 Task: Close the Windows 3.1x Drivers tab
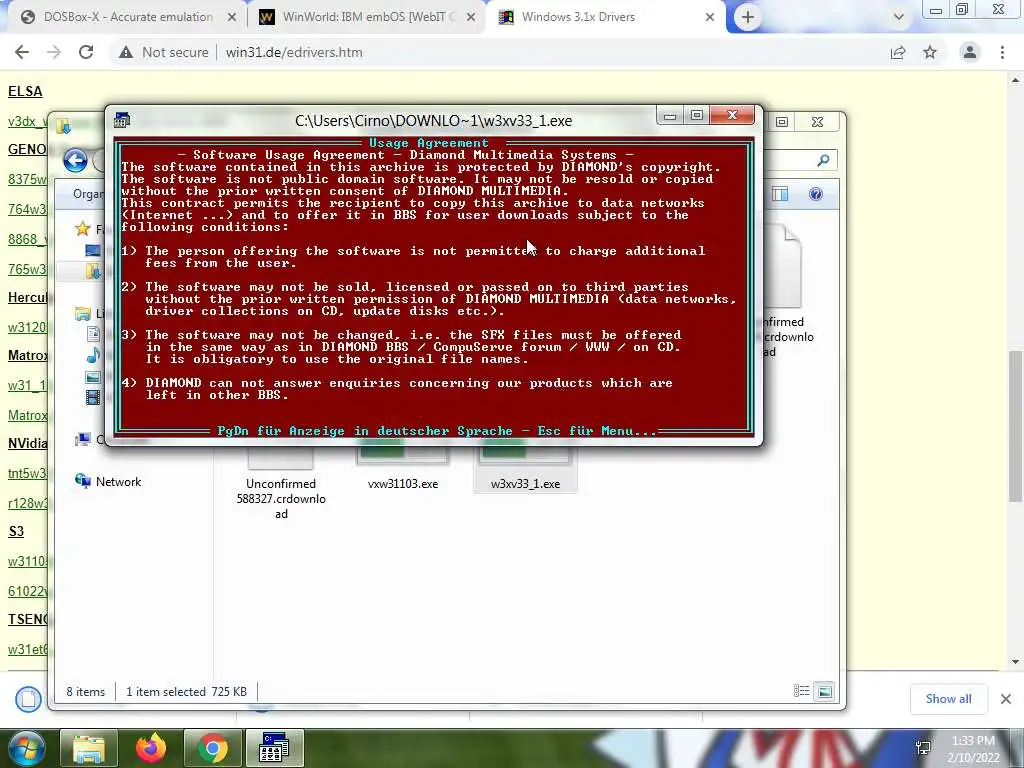click(x=710, y=17)
